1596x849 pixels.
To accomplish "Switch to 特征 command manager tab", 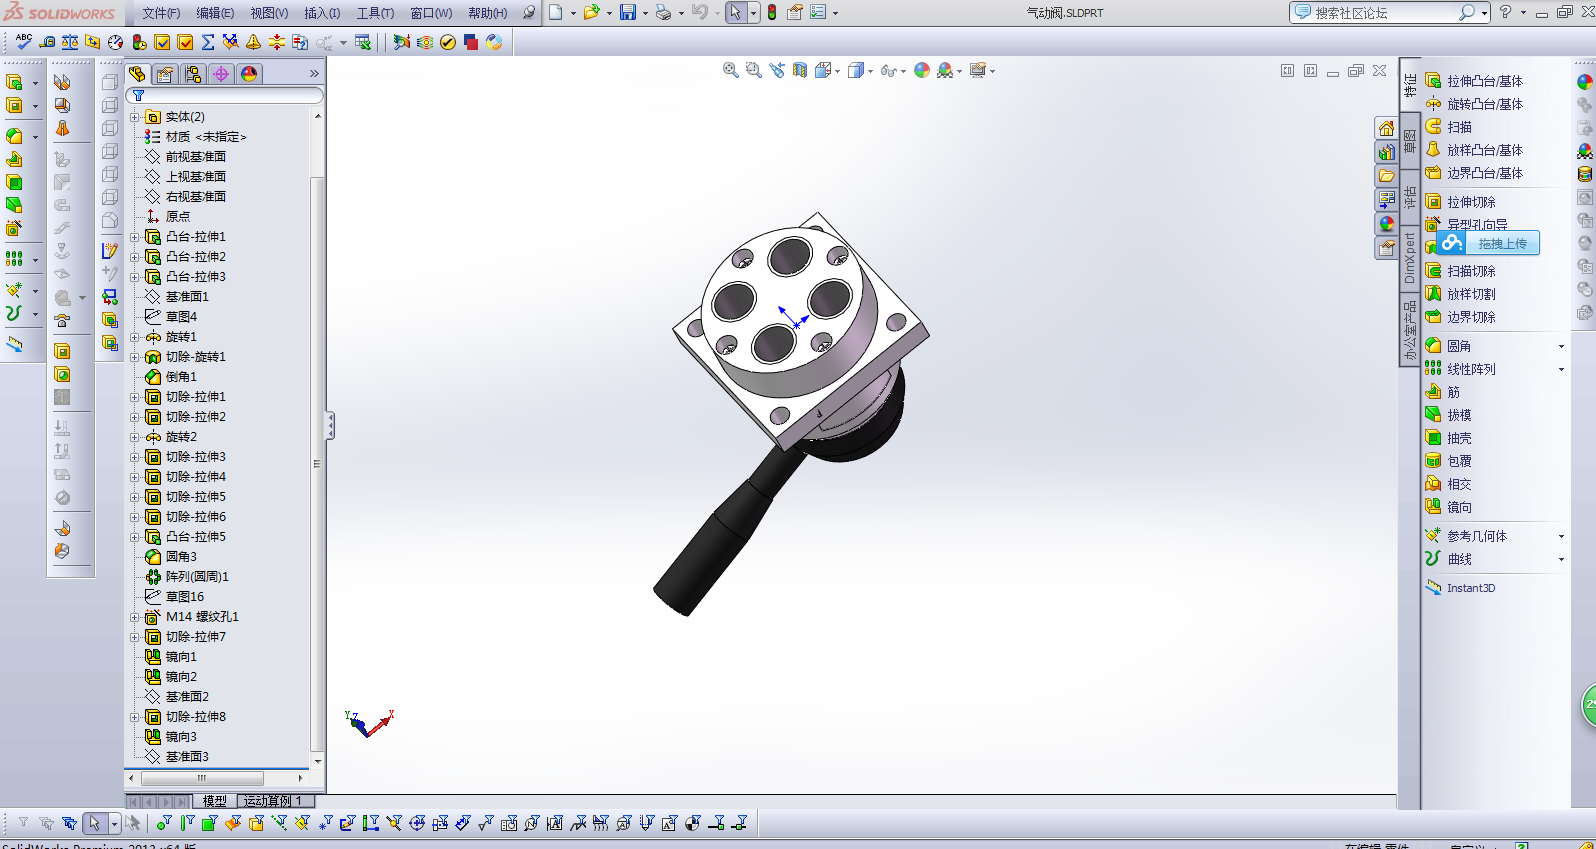I will point(1410,85).
